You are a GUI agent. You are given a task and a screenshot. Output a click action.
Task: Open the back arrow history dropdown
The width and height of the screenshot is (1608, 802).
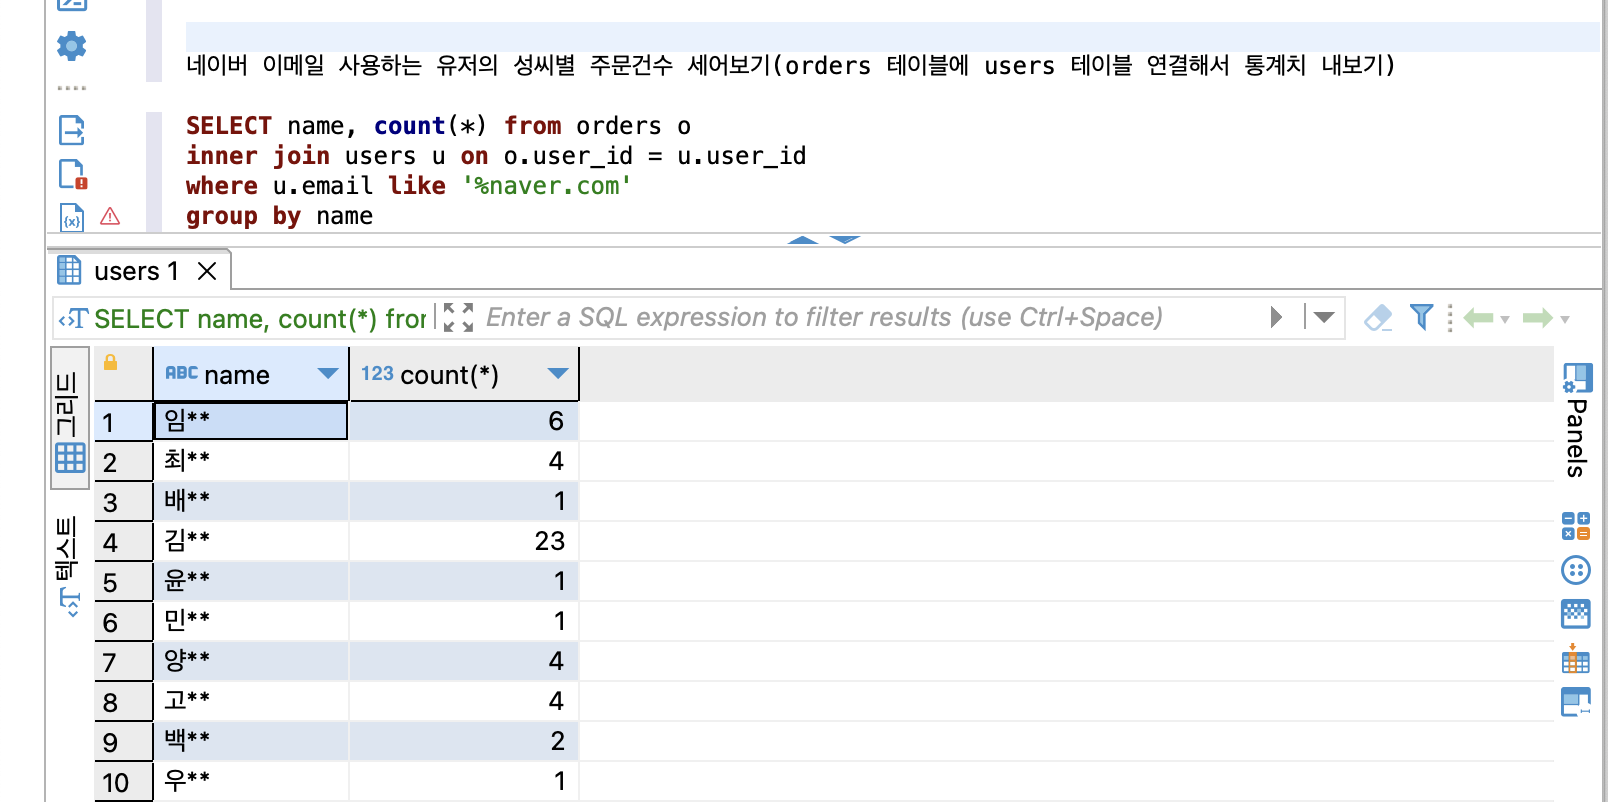pos(1505,320)
